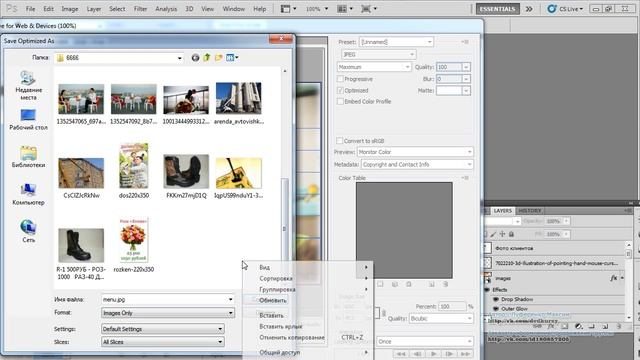This screenshot has width=640, height=360.
Task: Click the file name field with menu.jpg
Action: pyautogui.click(x=168, y=300)
